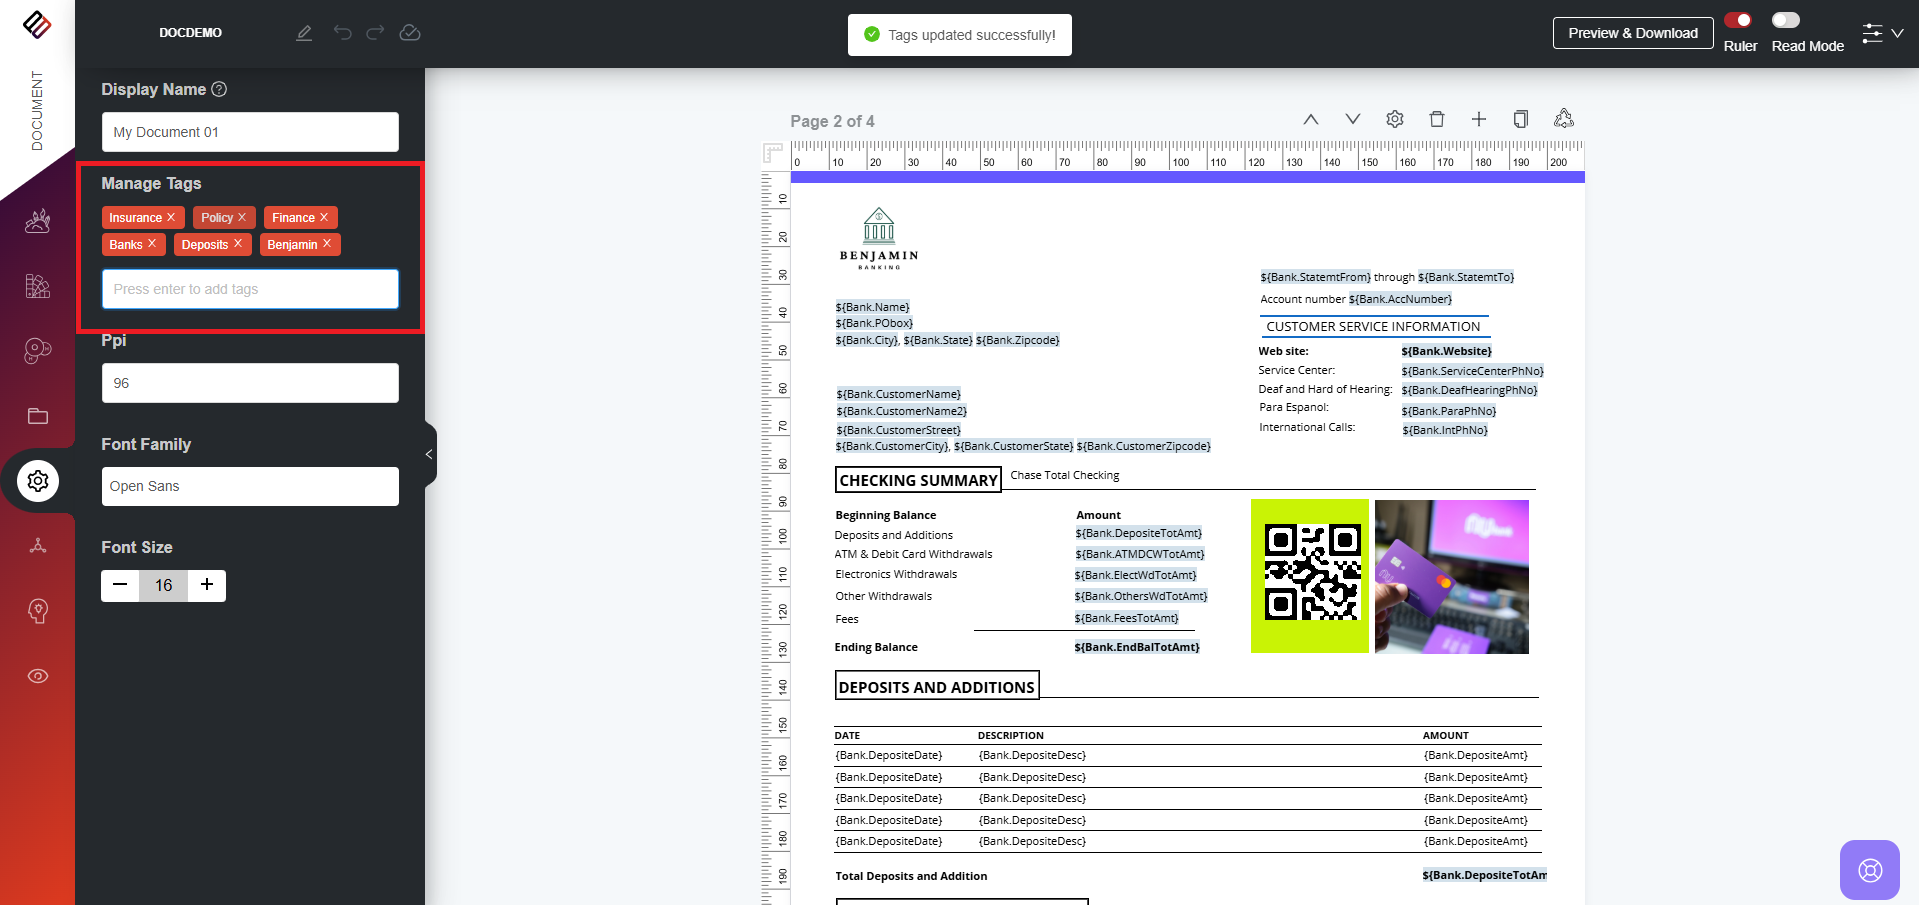
Task: Click the Preview & Download button
Action: [1632, 33]
